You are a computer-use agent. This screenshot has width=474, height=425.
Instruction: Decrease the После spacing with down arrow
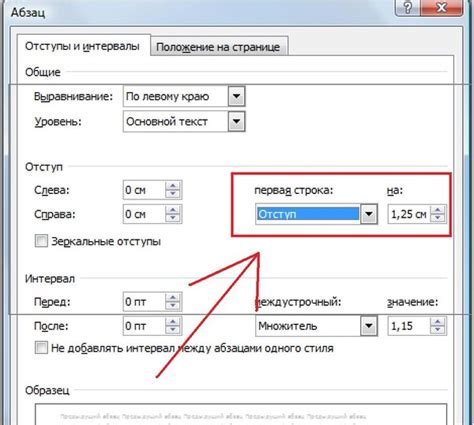click(x=173, y=330)
